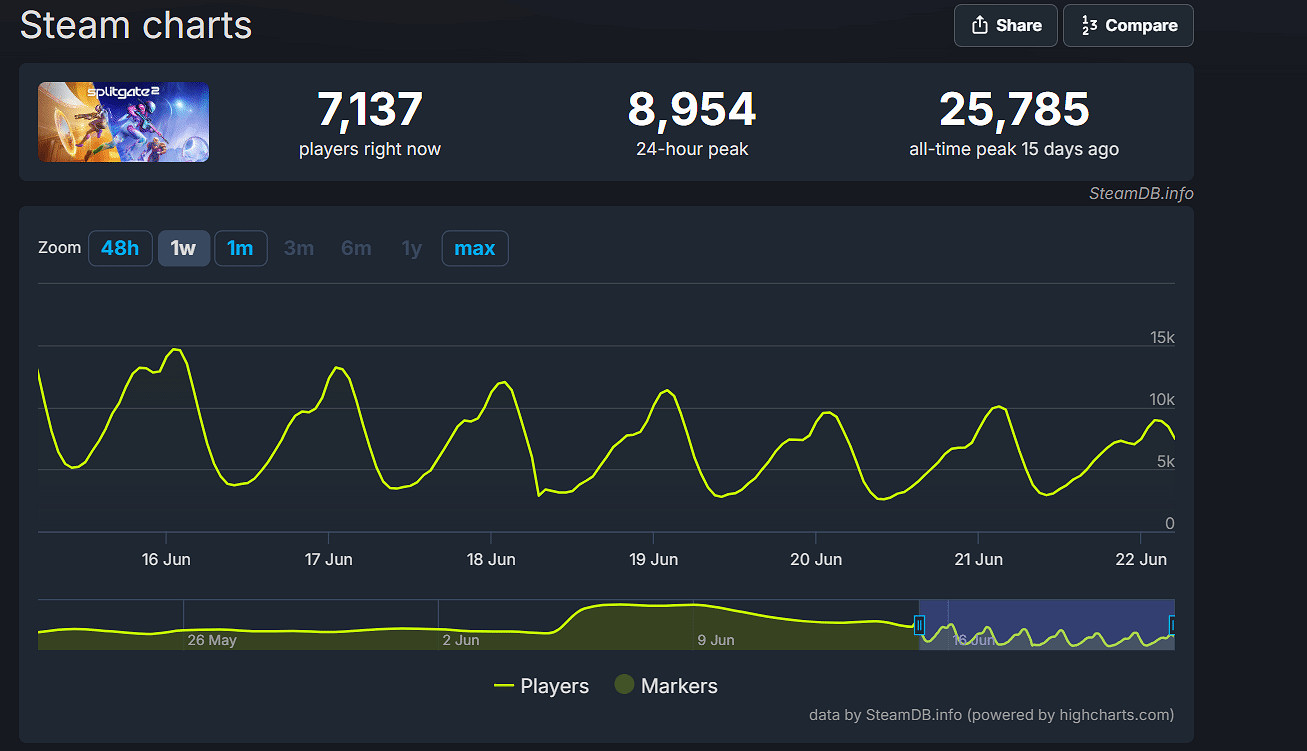Switch chart zoom to 1m
Screen dimensions: 1307x751
point(240,248)
